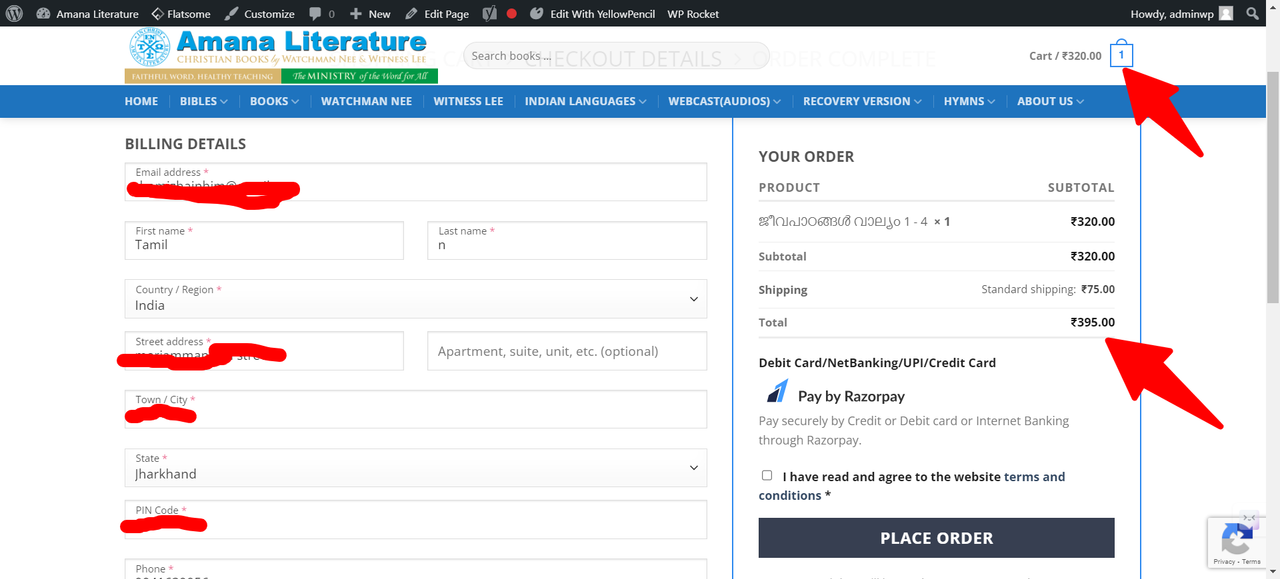Open comments bubble in admin bar

[322, 14]
